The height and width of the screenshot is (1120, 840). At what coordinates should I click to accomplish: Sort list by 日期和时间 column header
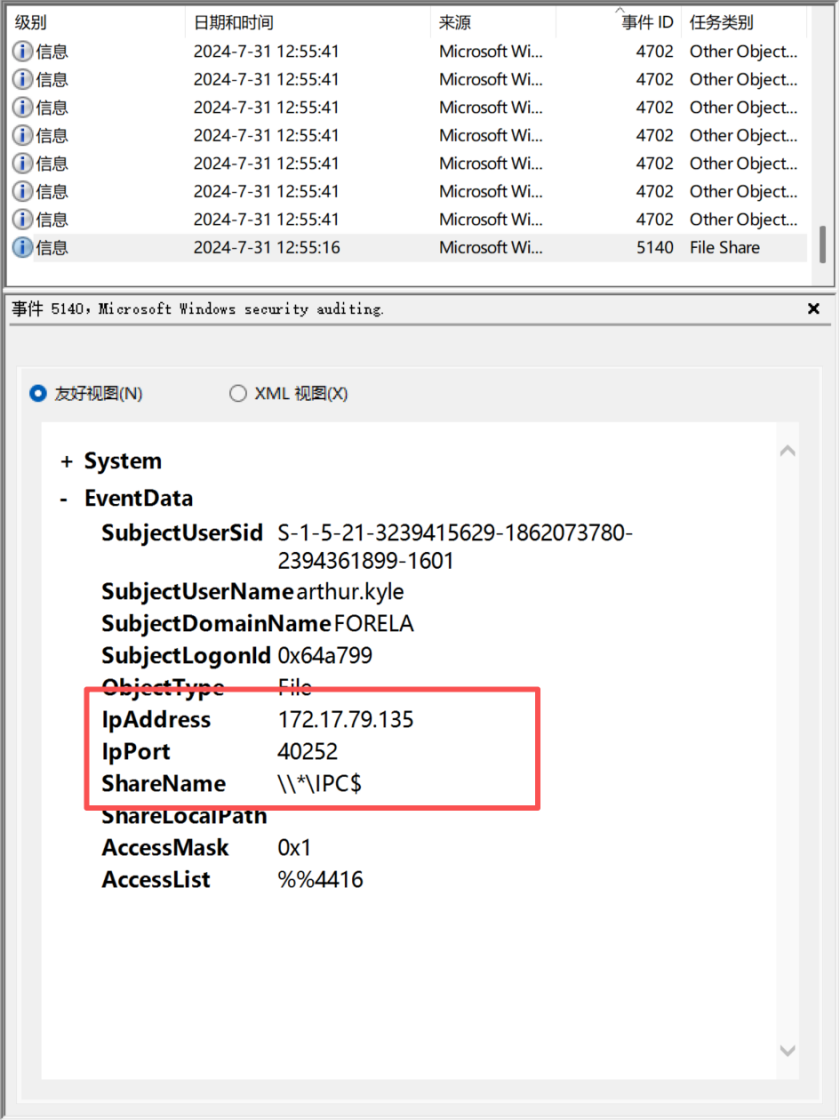(233, 22)
